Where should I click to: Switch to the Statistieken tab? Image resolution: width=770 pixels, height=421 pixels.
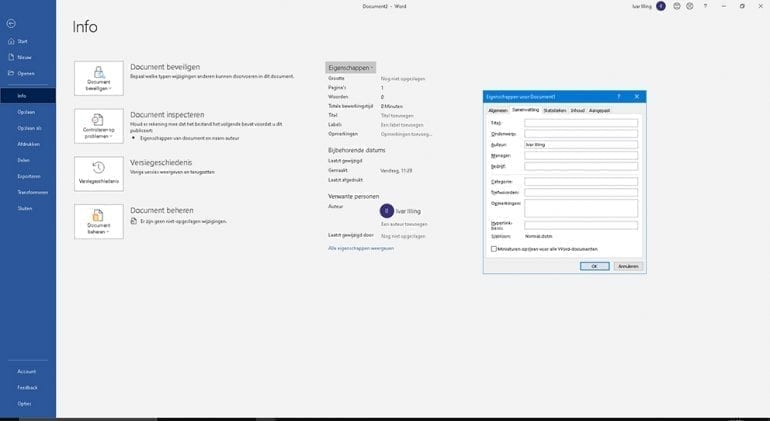tap(555, 111)
